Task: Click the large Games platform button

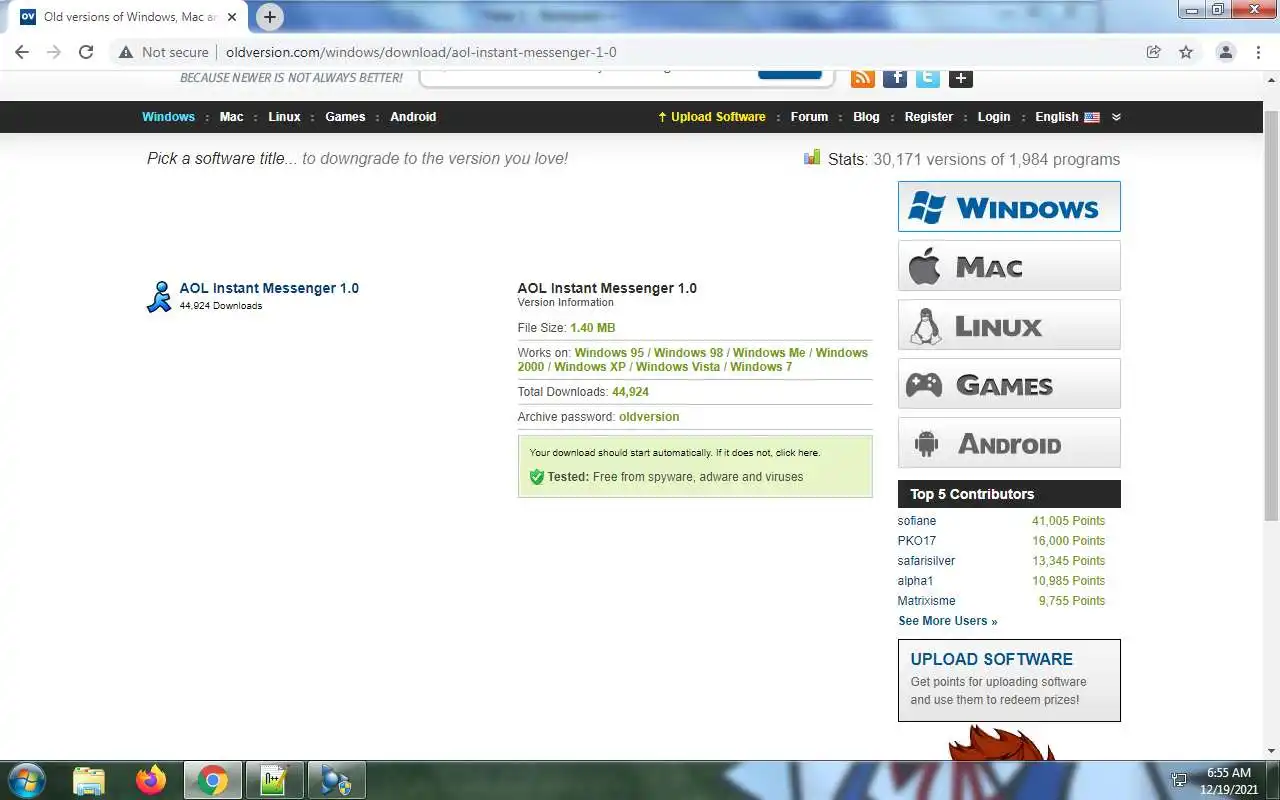Action: (1009, 383)
